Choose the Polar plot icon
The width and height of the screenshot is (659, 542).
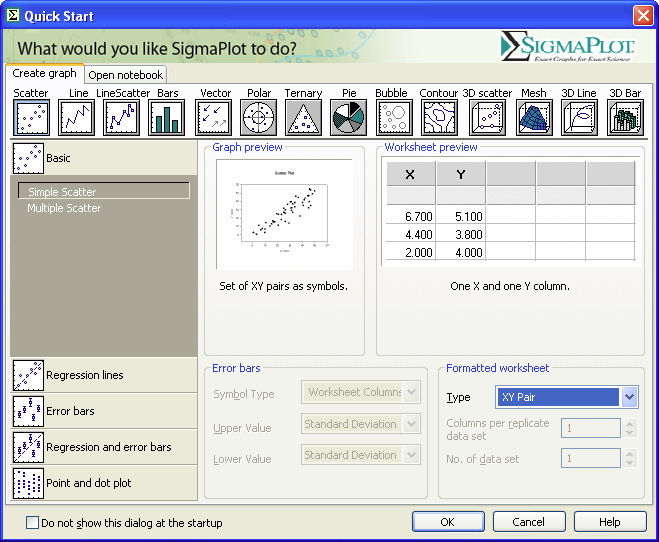point(258,118)
